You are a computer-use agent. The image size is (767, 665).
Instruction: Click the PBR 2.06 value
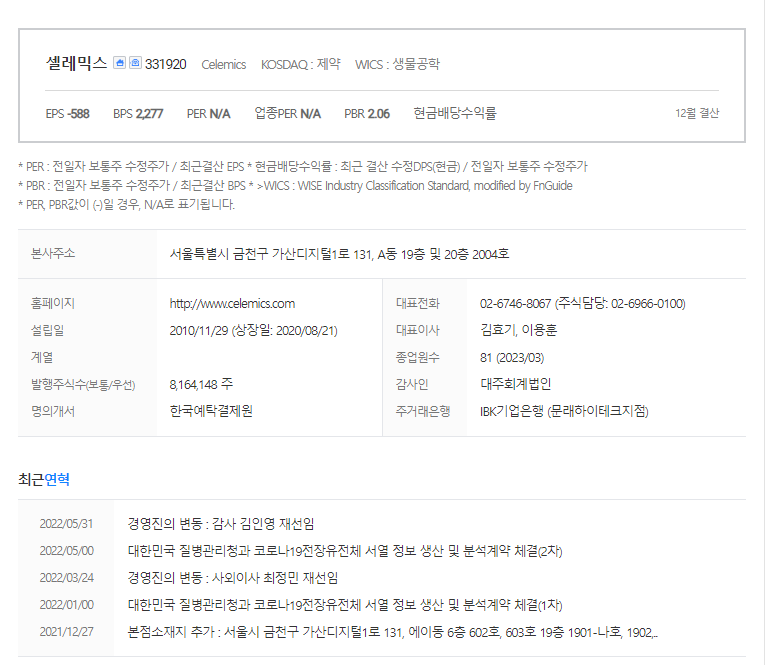pos(367,114)
